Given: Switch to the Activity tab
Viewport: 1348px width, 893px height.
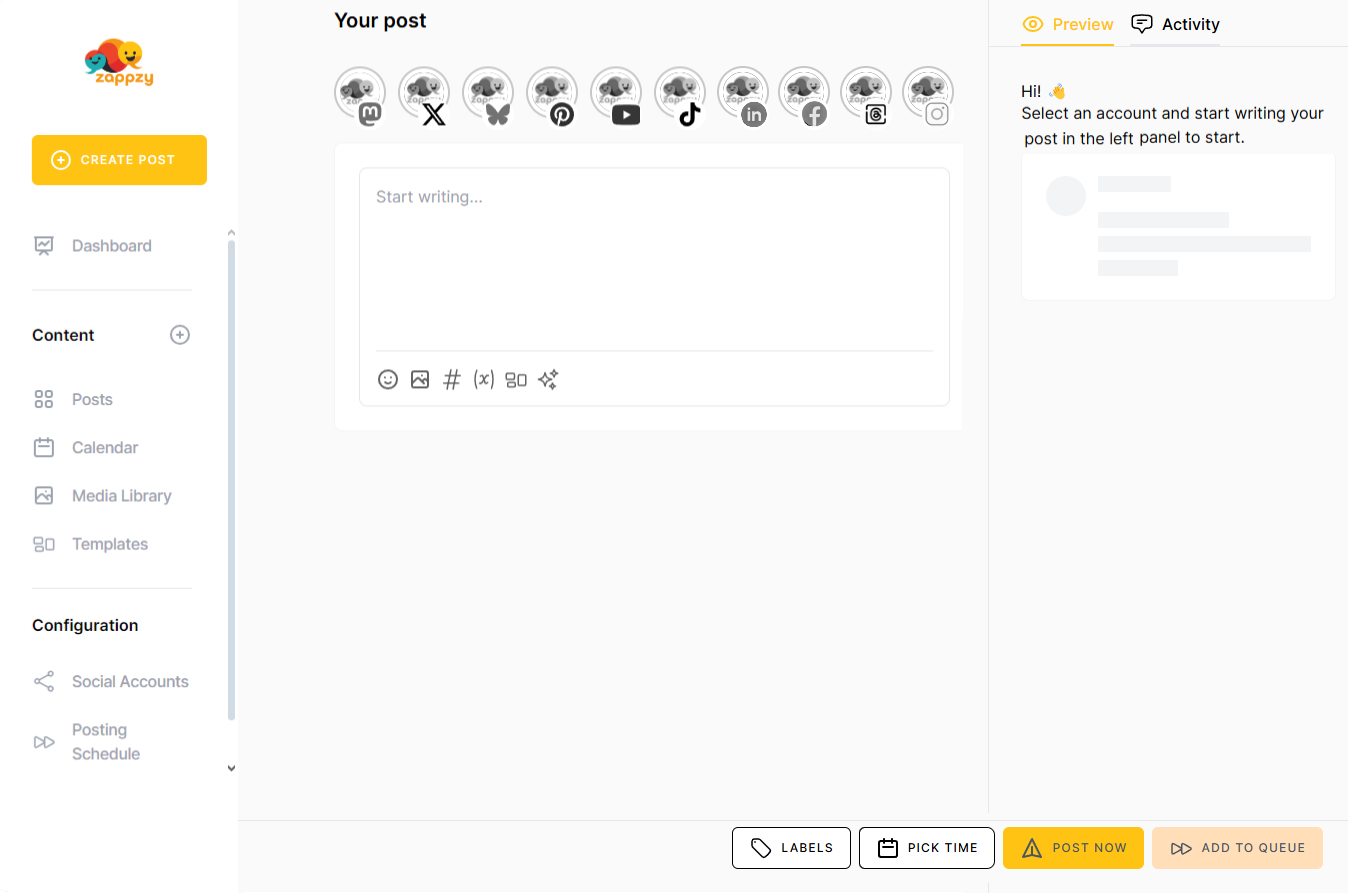Looking at the screenshot, I should tap(1175, 24).
